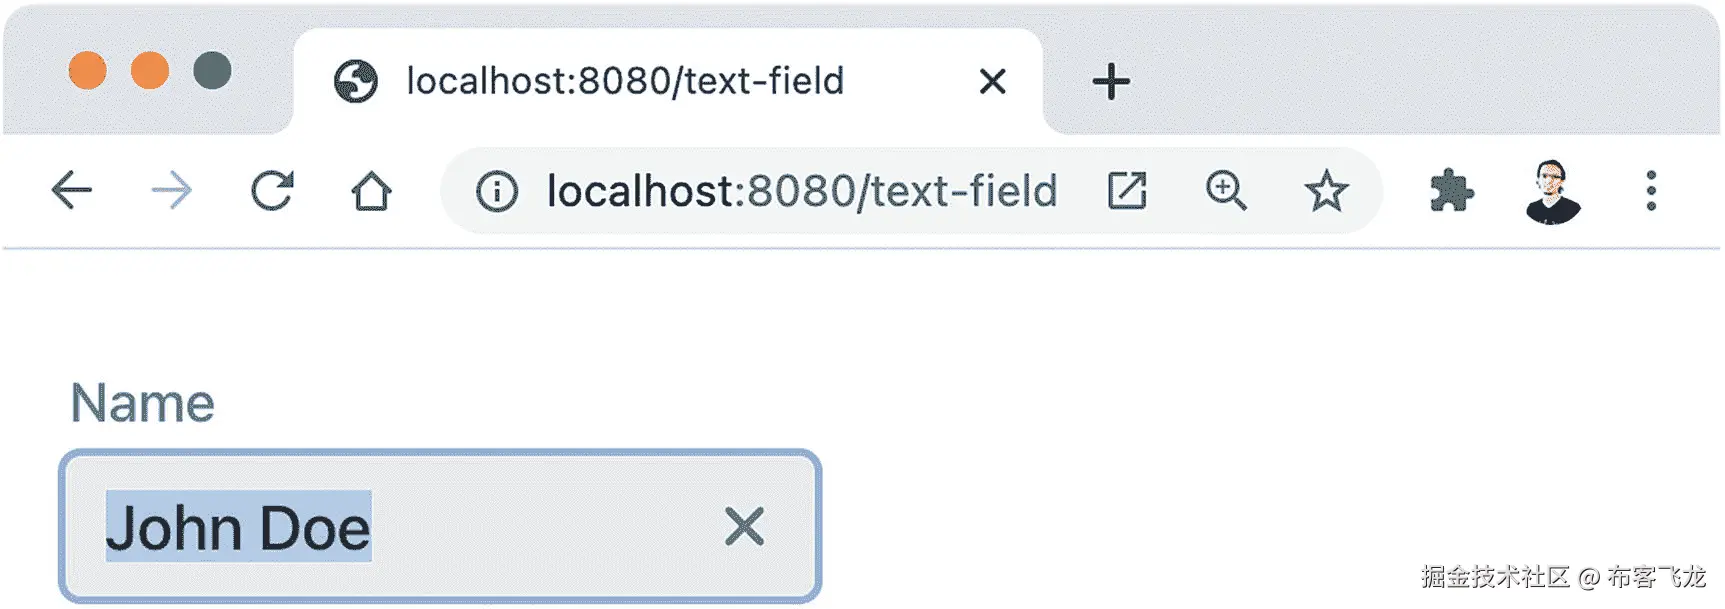1725x609 pixels.
Task: Close the localhost:8080/text-field tab
Action: pyautogui.click(x=992, y=81)
